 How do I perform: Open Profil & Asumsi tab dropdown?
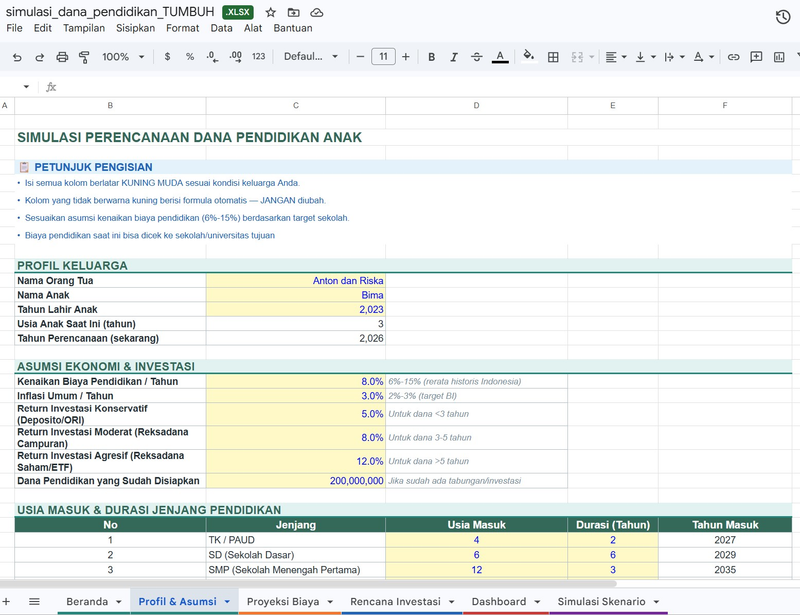227,602
